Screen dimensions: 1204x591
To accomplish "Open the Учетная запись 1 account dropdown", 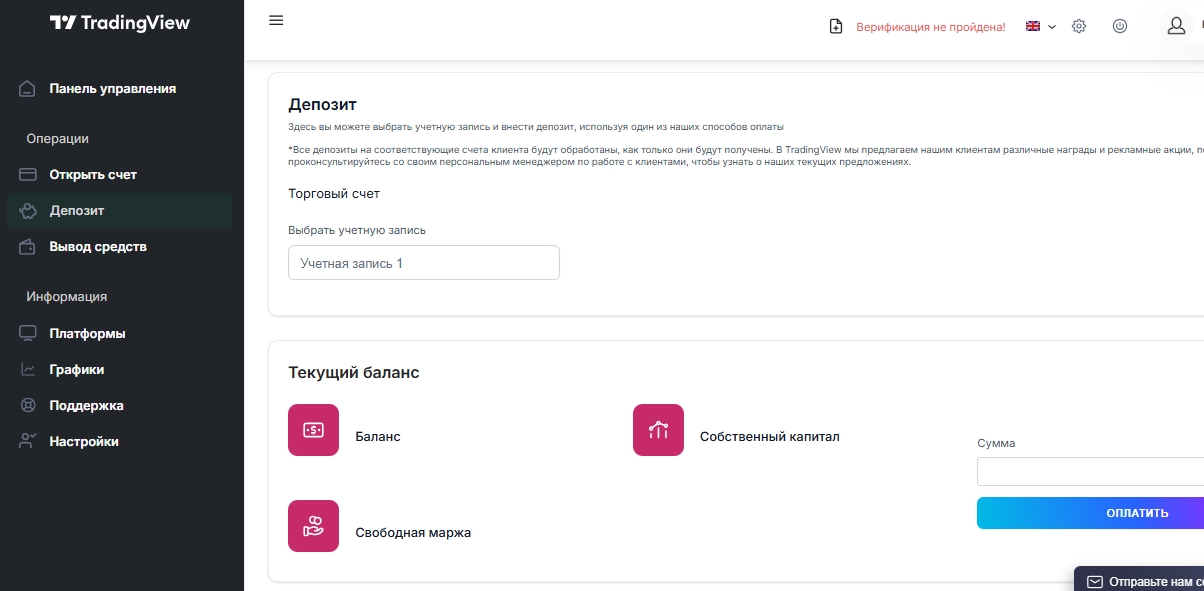I will pyautogui.click(x=424, y=263).
